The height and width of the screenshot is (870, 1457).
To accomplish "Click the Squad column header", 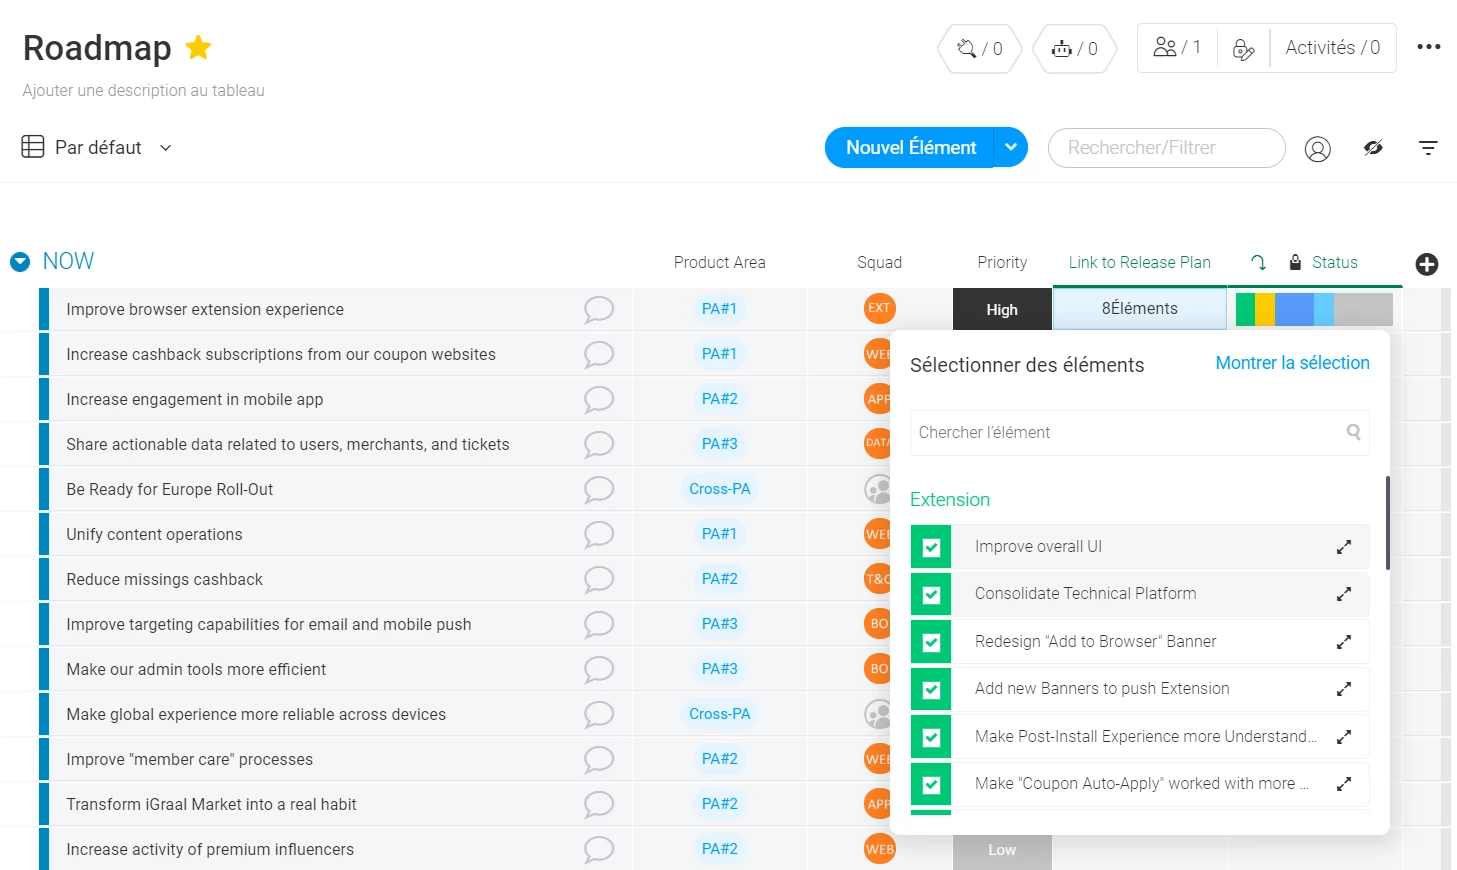I will pyautogui.click(x=880, y=262).
